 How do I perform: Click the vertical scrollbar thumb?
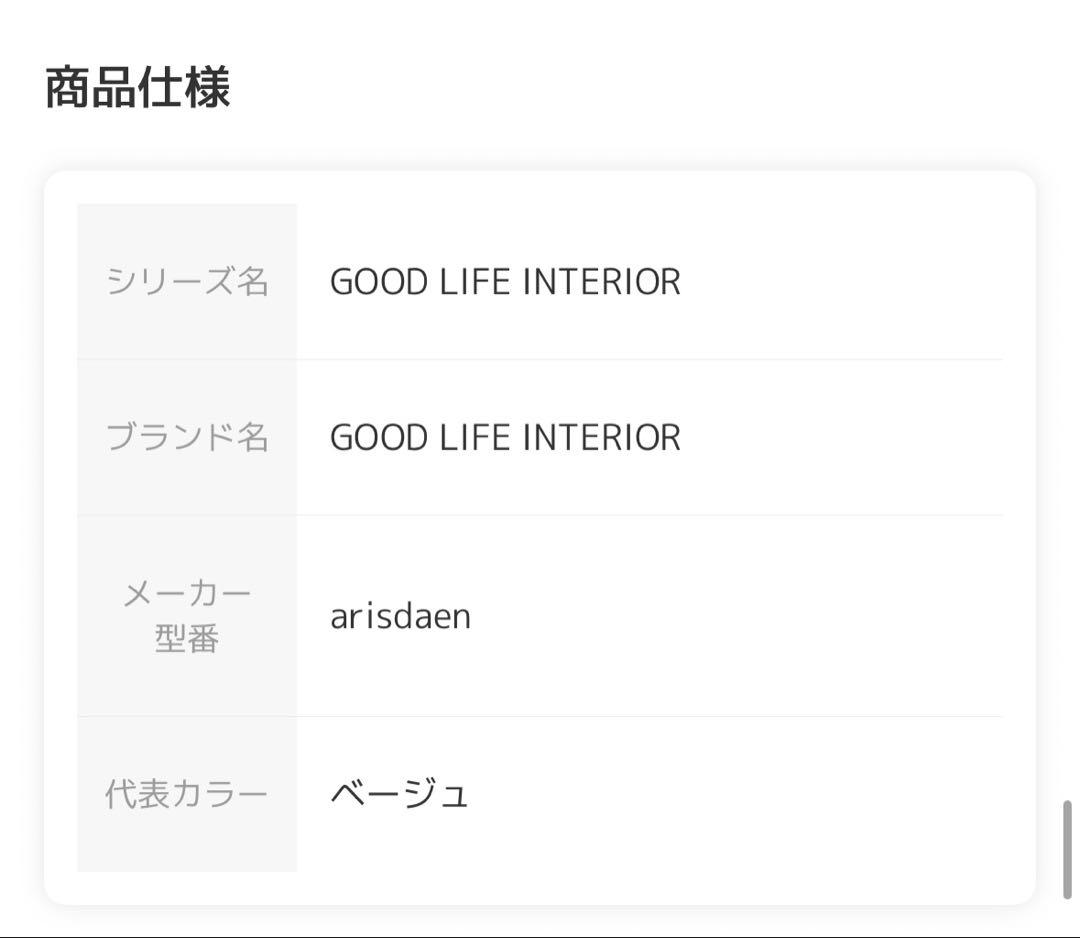[1067, 850]
